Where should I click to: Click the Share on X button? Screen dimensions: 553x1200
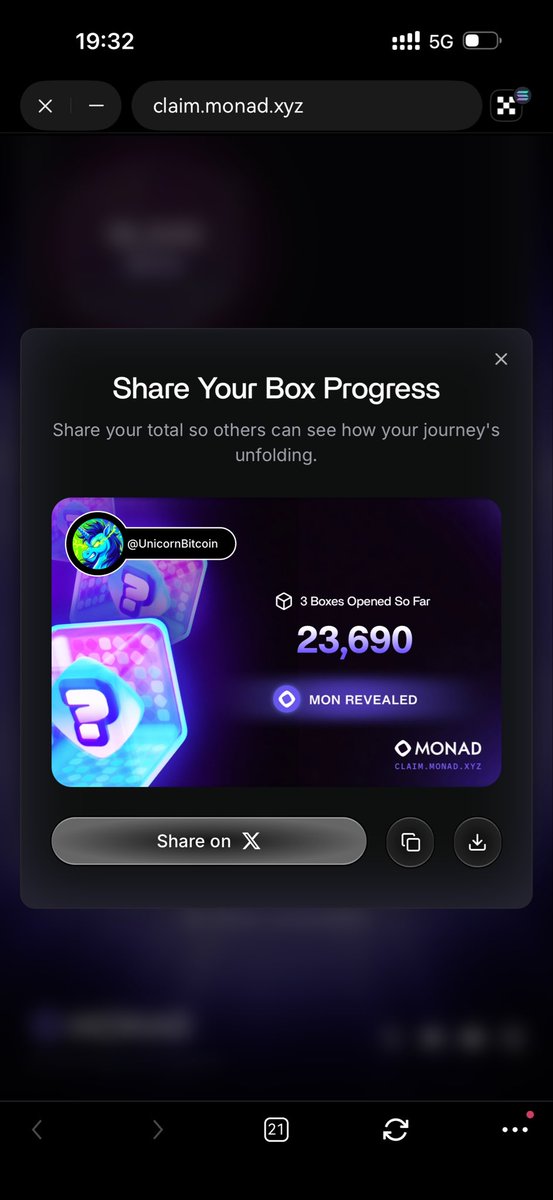coord(209,841)
